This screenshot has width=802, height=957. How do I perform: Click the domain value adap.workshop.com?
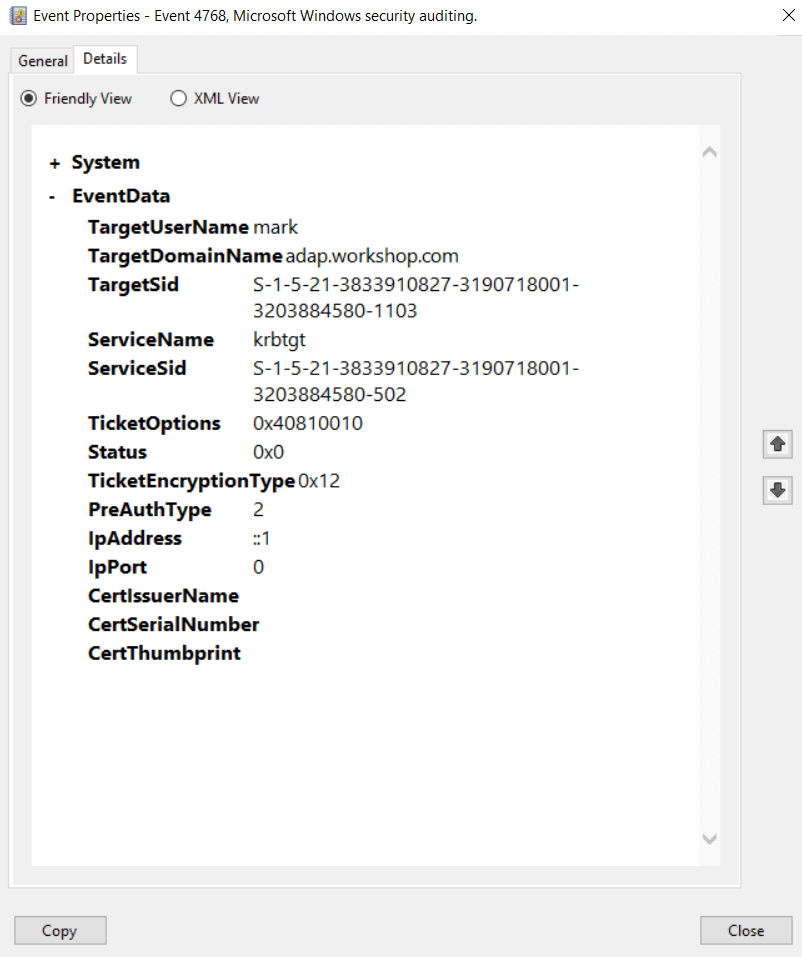(x=372, y=256)
